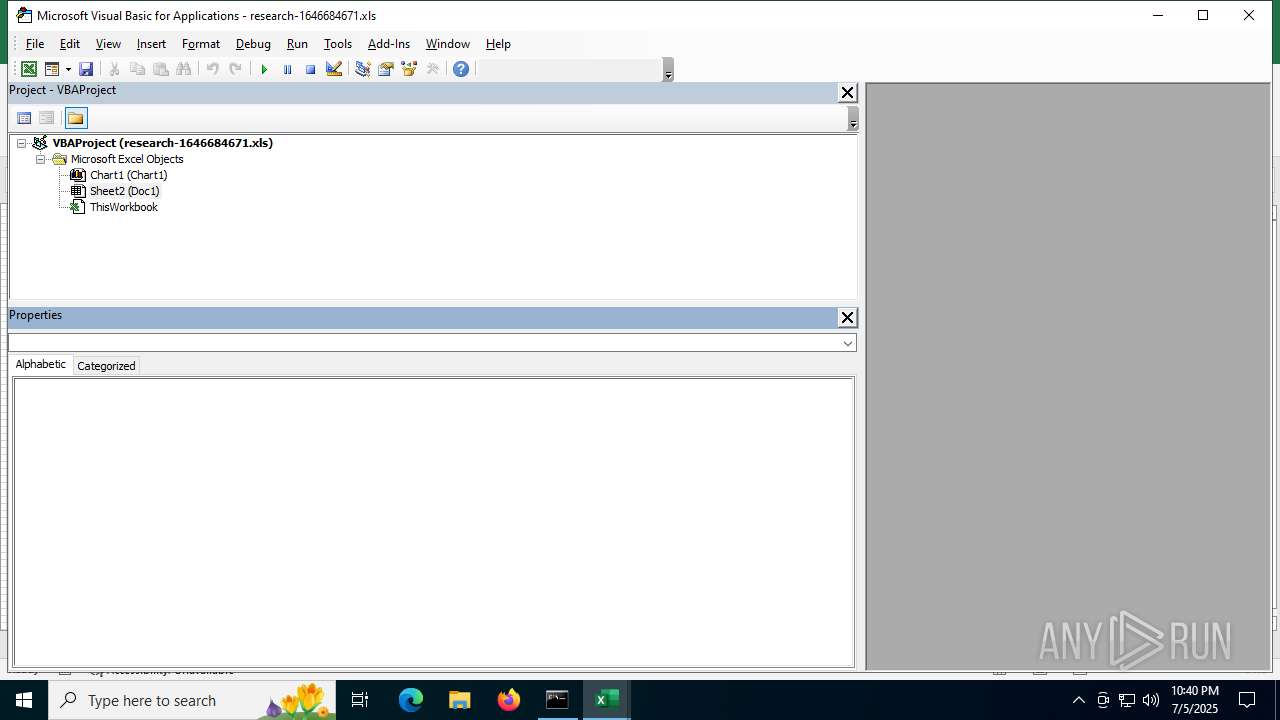Click the Break pause icon
Screen dimensions: 1280x720
point(287,69)
